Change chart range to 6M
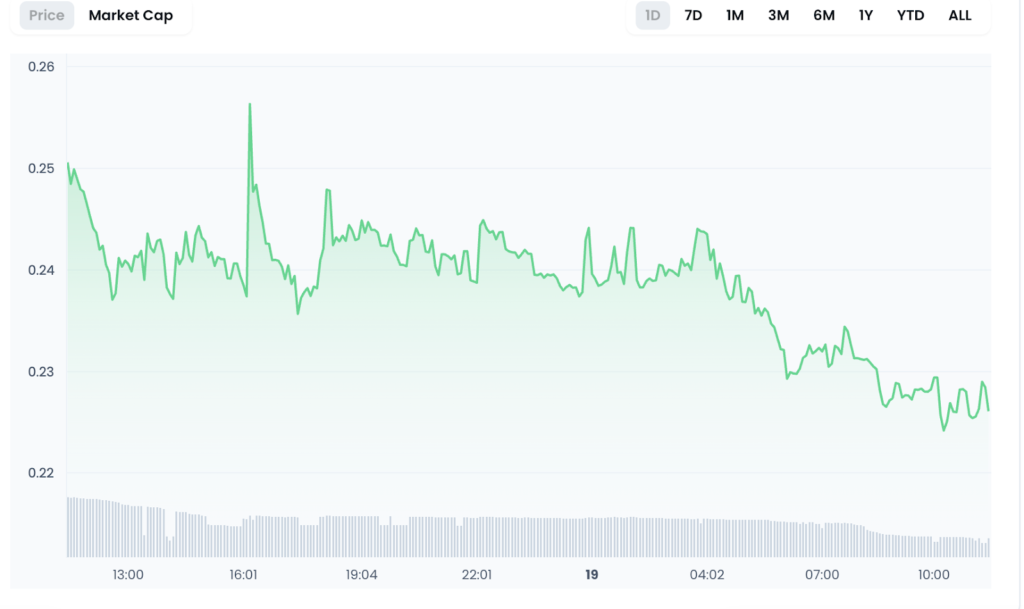 click(824, 16)
